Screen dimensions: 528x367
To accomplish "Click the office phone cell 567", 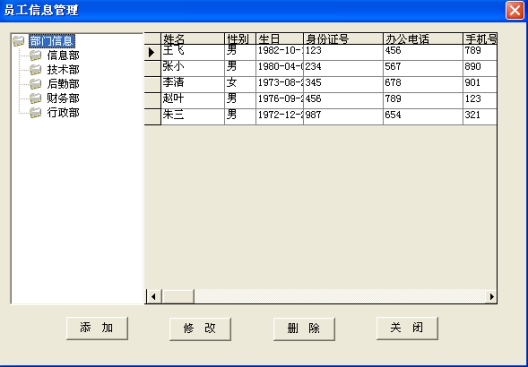I will (423, 68).
